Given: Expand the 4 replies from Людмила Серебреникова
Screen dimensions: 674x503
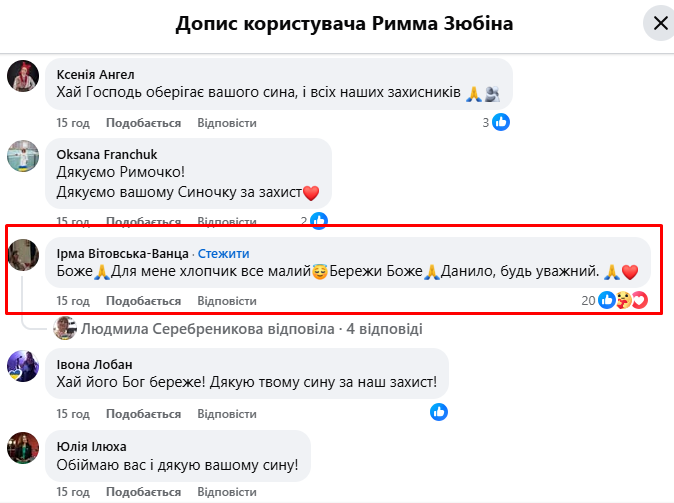Looking at the screenshot, I should [252, 328].
